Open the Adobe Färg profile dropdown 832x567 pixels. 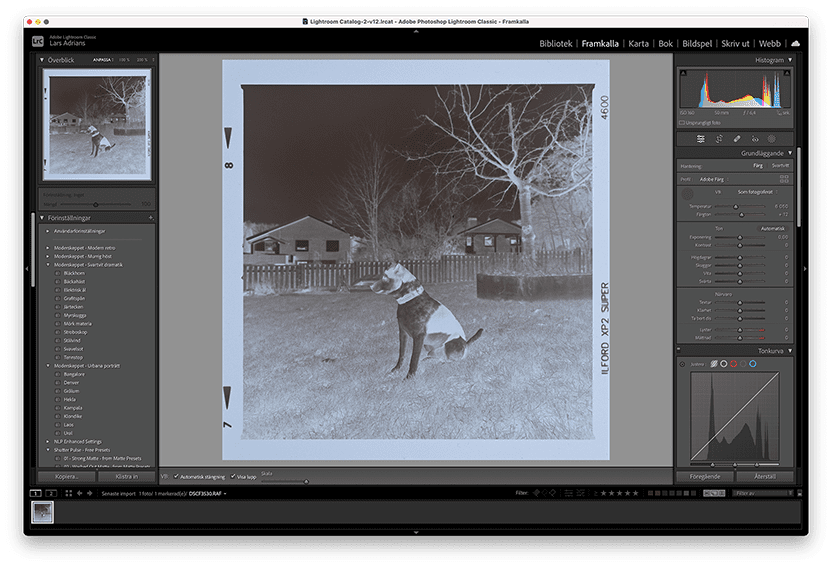pos(714,179)
